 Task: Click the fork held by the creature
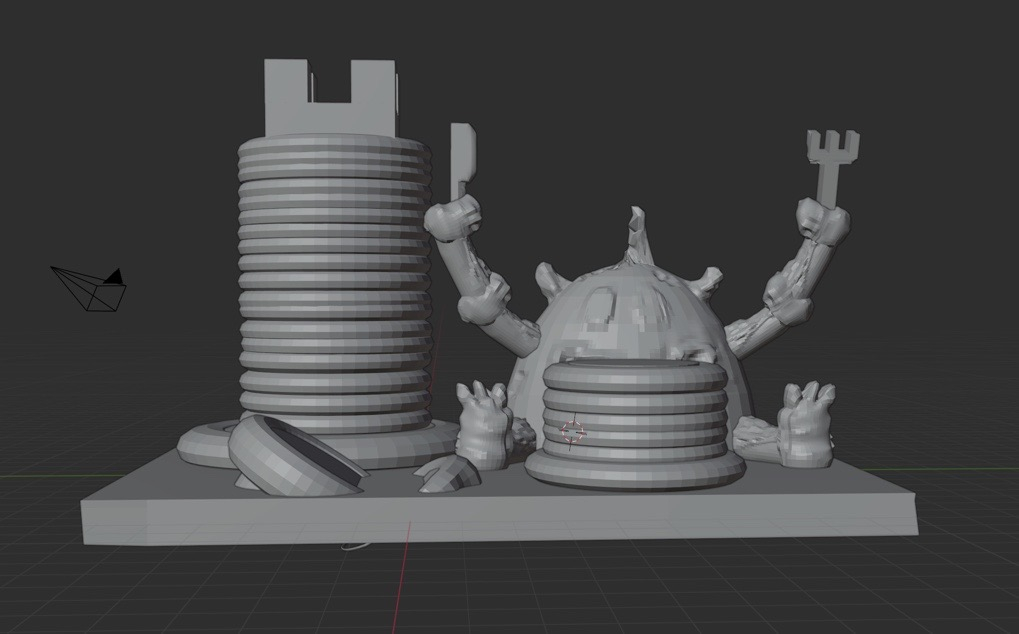pyautogui.click(x=832, y=165)
